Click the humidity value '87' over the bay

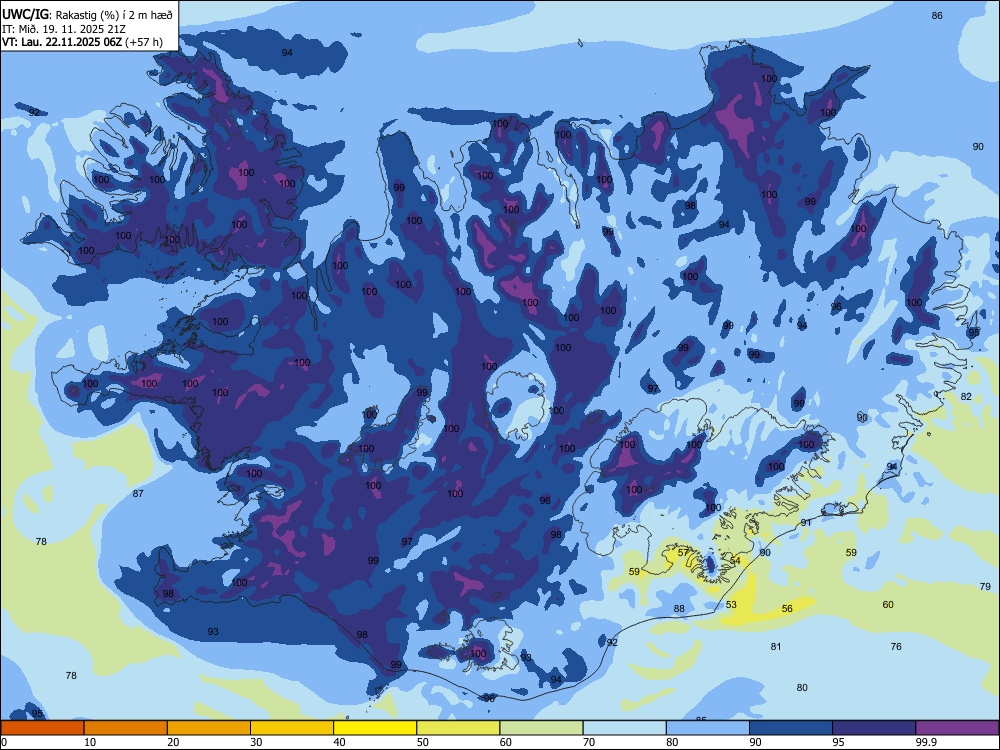pos(138,493)
